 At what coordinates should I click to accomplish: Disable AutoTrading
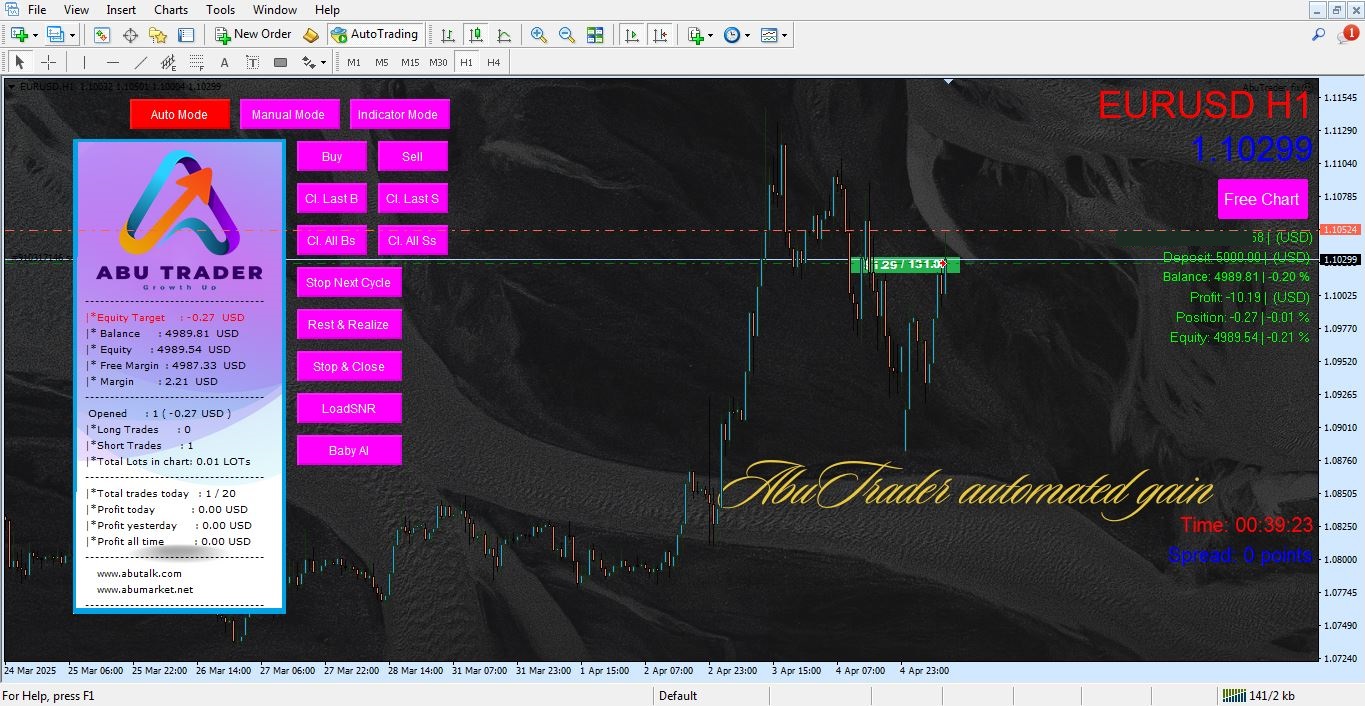coord(375,34)
